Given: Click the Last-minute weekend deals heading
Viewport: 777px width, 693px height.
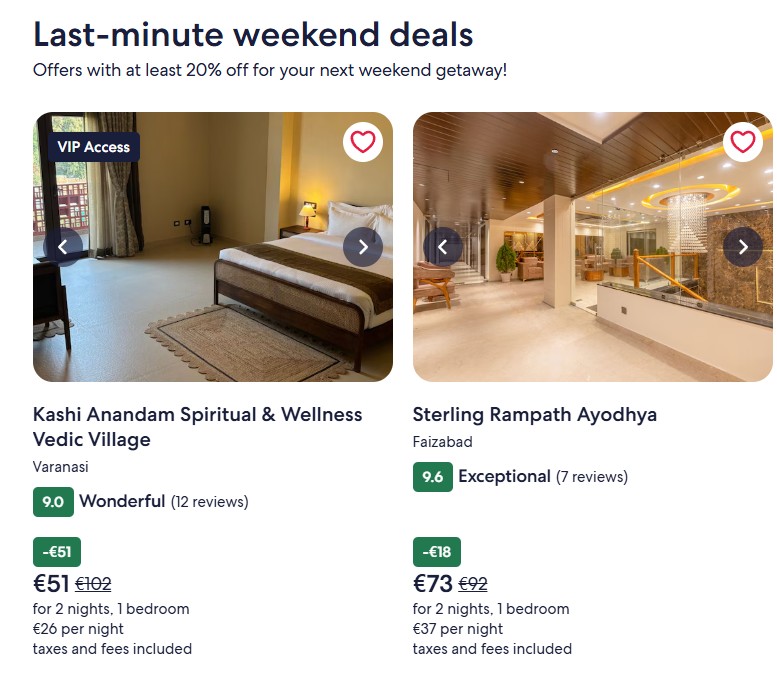Looking at the screenshot, I should pyautogui.click(x=253, y=35).
